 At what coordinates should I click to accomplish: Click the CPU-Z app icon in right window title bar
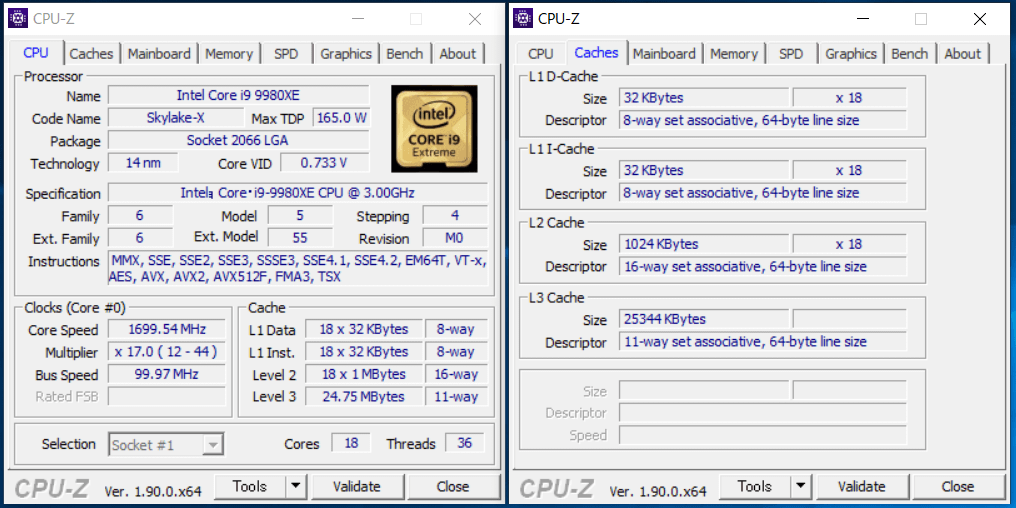click(x=523, y=19)
